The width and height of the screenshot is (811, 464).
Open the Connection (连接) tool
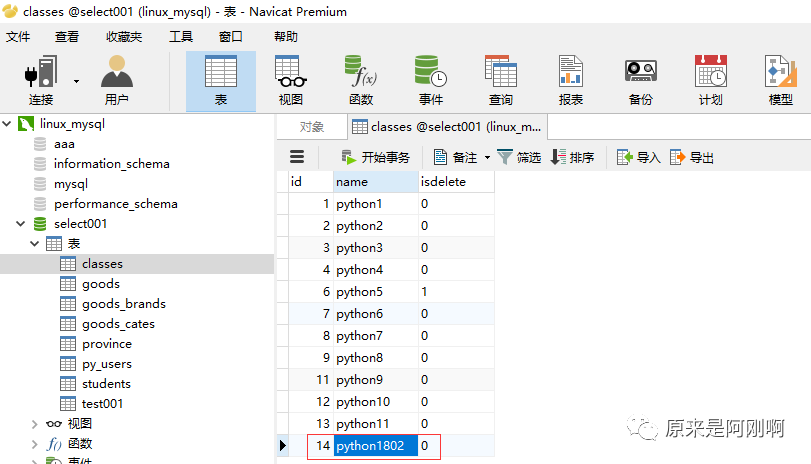pos(41,80)
